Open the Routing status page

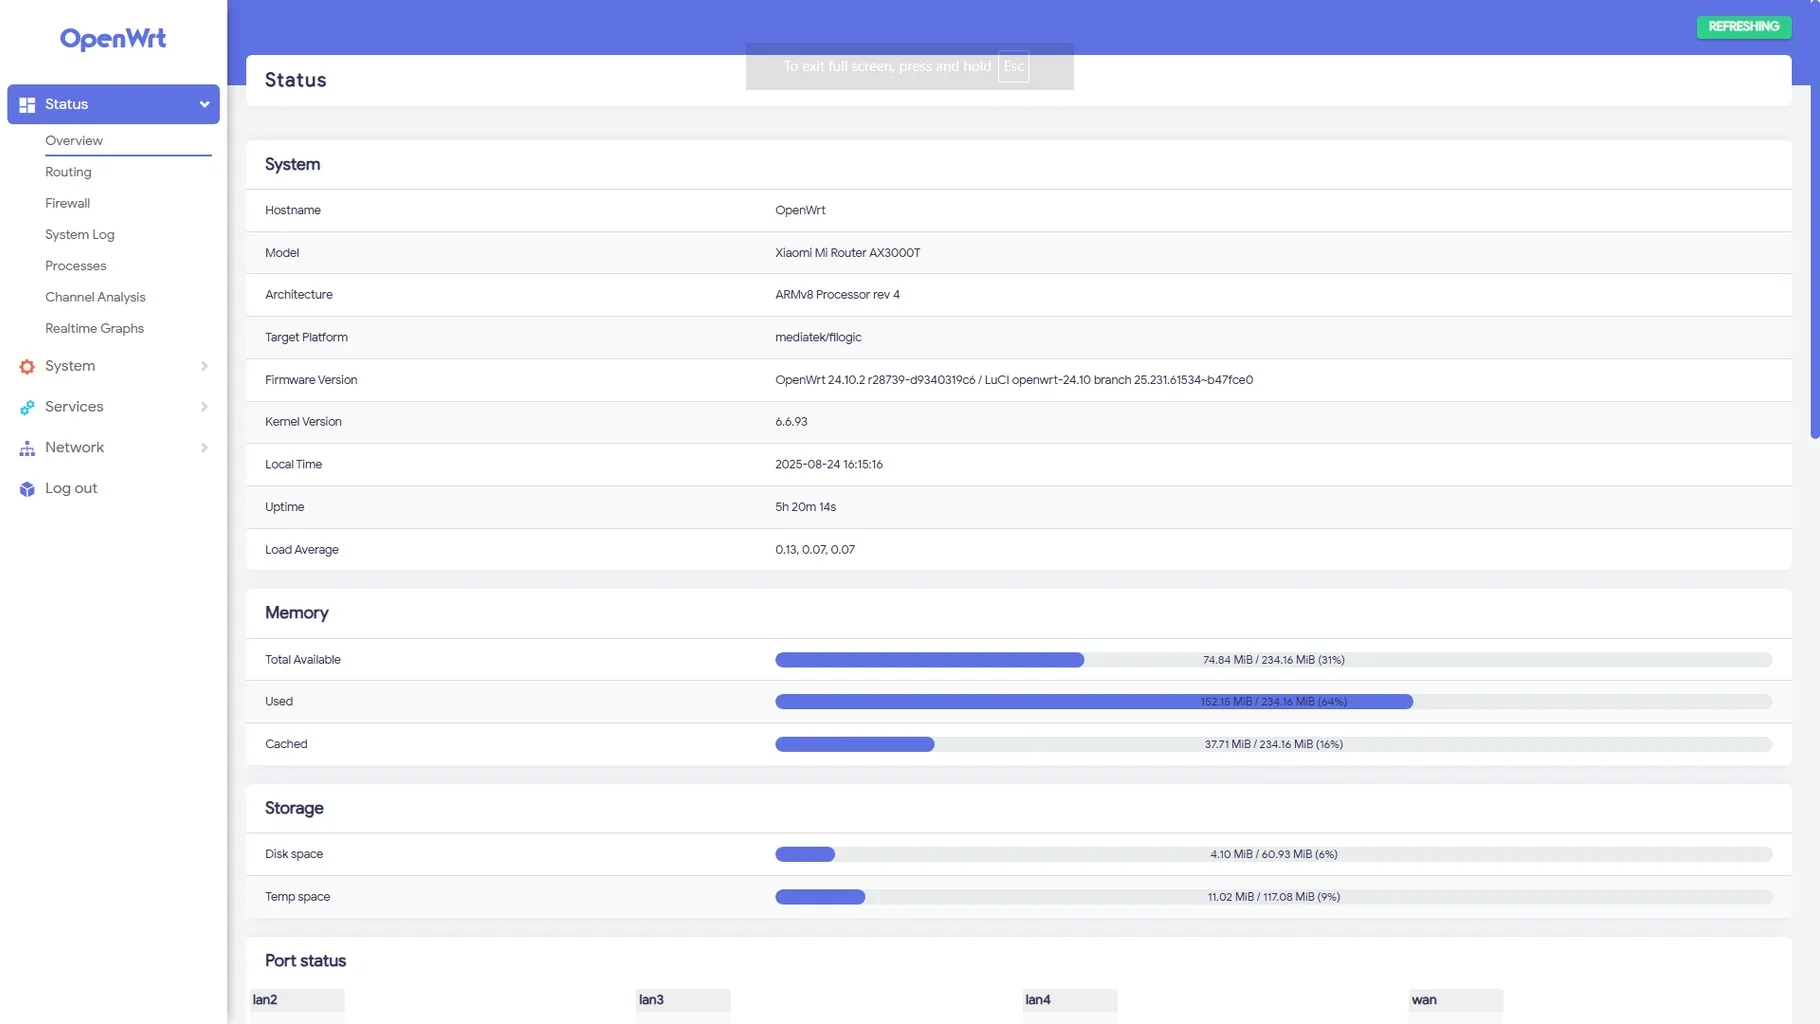click(x=68, y=172)
